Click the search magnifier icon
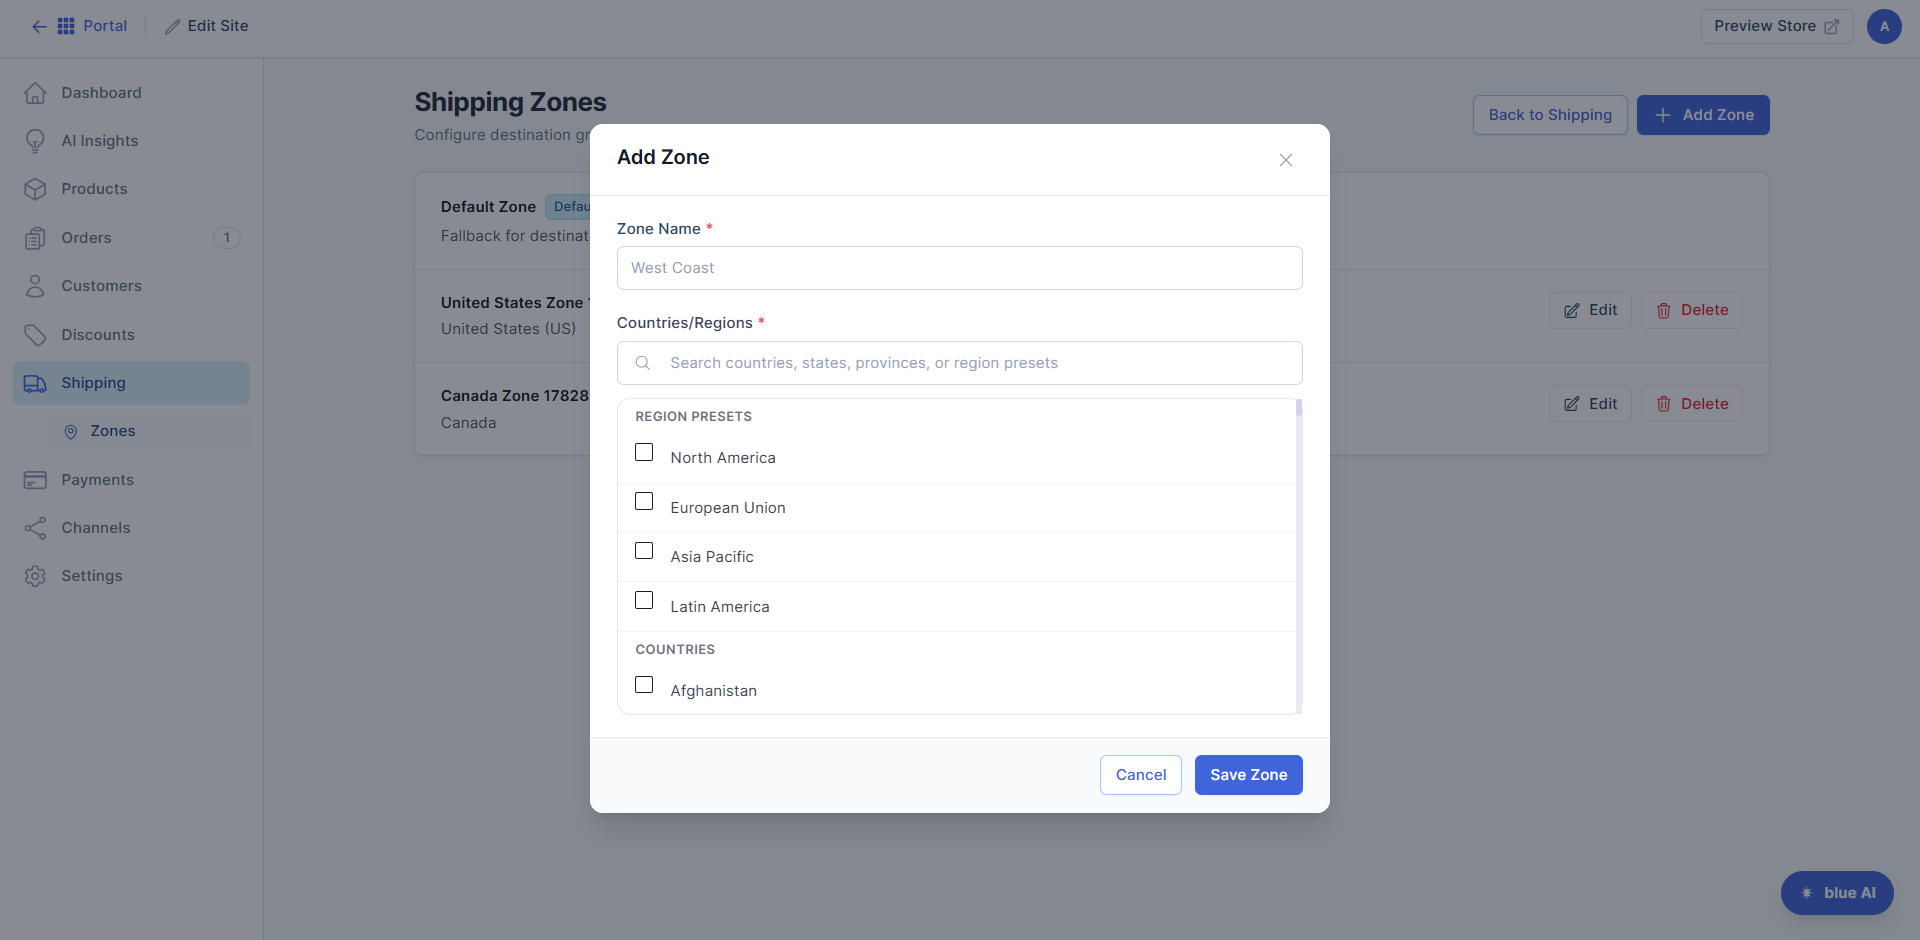Image resolution: width=1920 pixels, height=940 pixels. tap(643, 363)
